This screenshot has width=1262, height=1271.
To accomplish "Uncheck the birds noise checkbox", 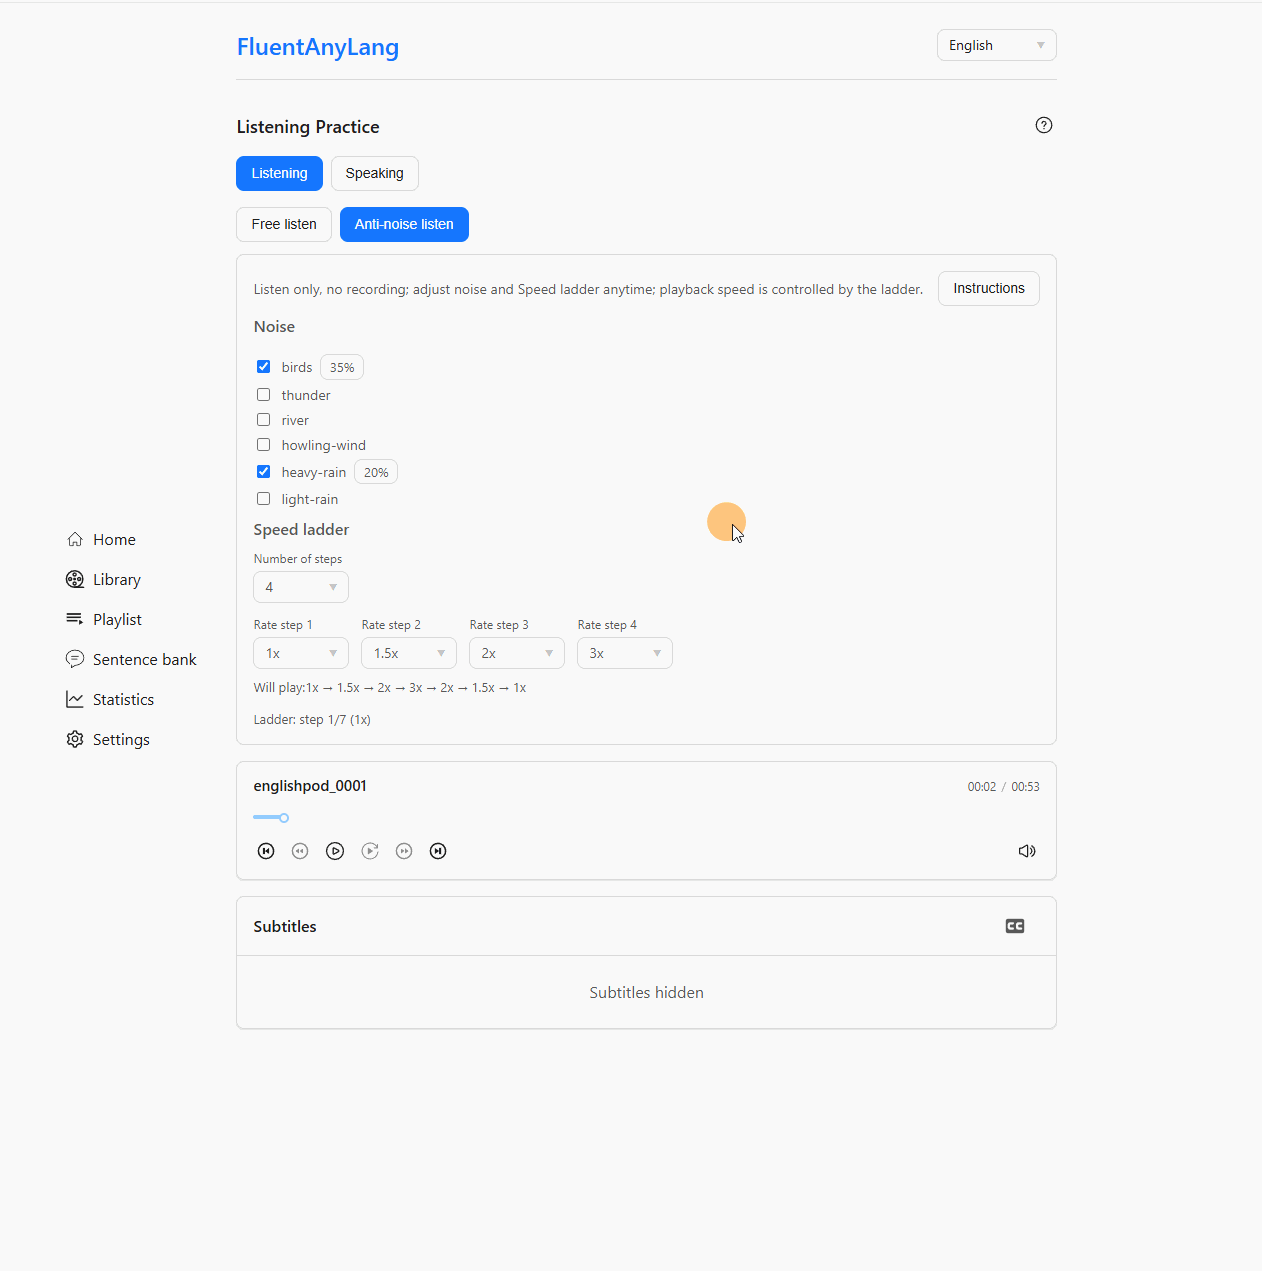I will (x=264, y=367).
